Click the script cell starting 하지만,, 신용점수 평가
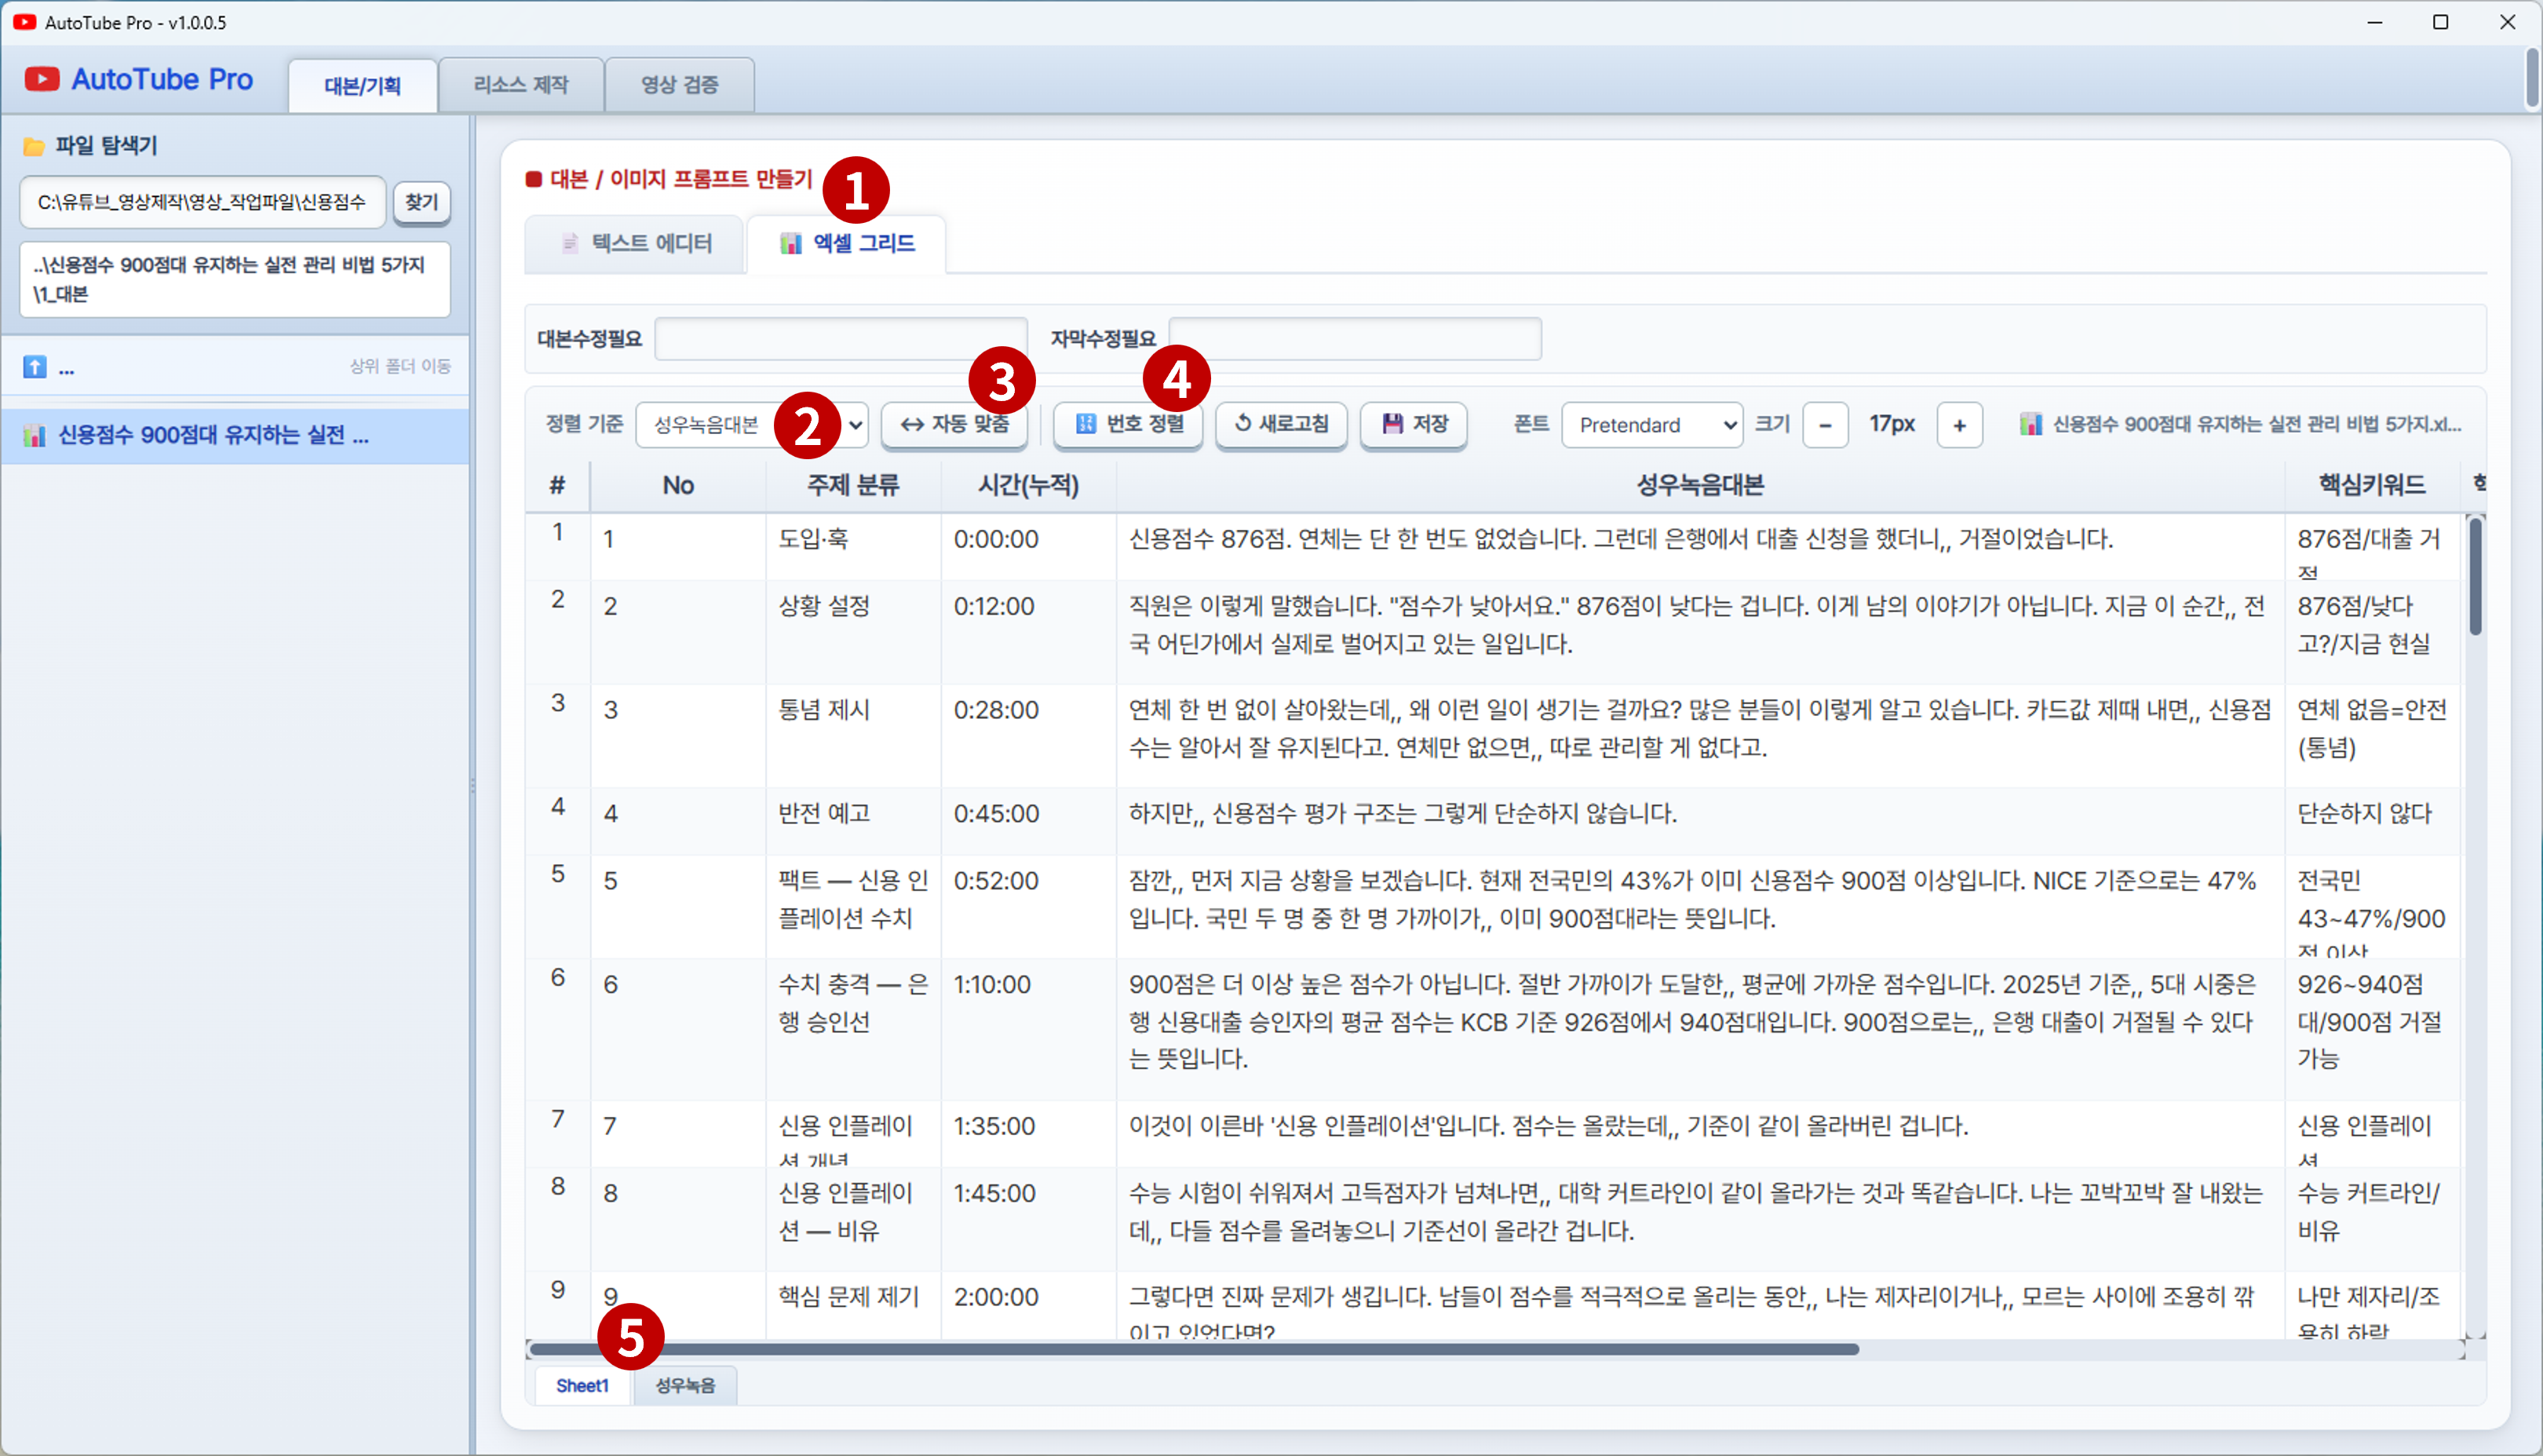The width and height of the screenshot is (2543, 1456). (1700, 821)
